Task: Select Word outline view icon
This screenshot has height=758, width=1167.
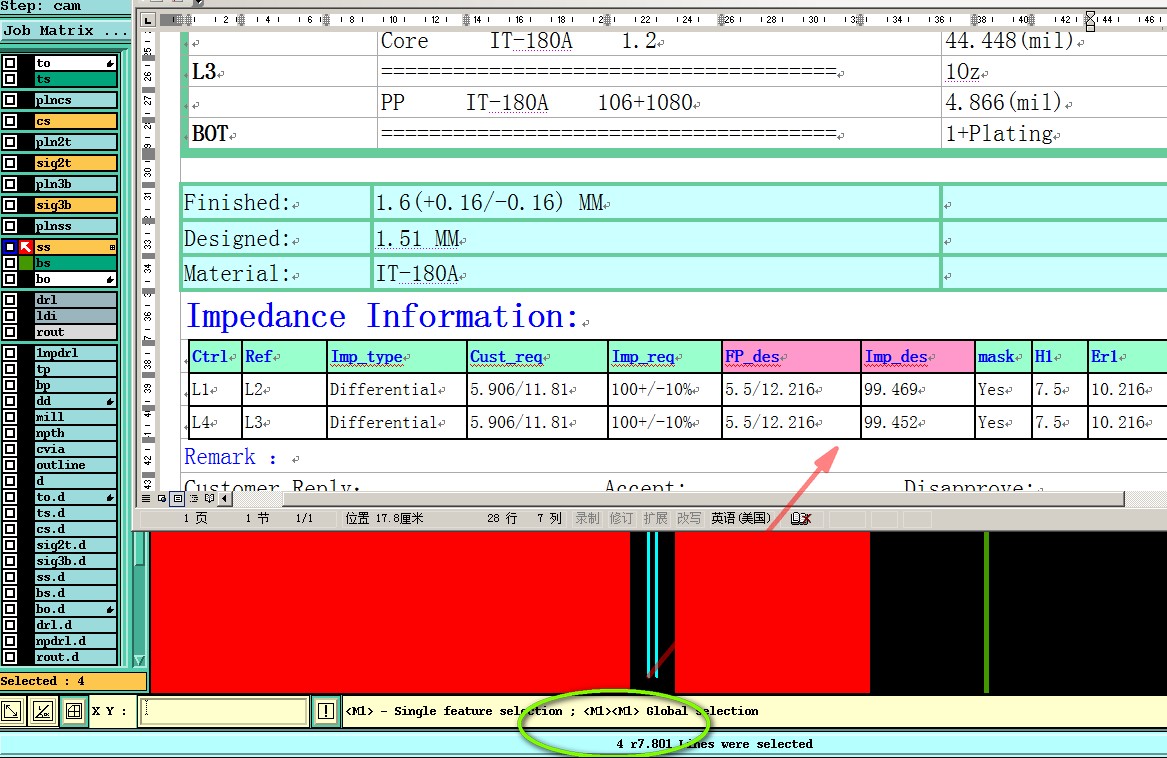Action: pyautogui.click(x=194, y=498)
